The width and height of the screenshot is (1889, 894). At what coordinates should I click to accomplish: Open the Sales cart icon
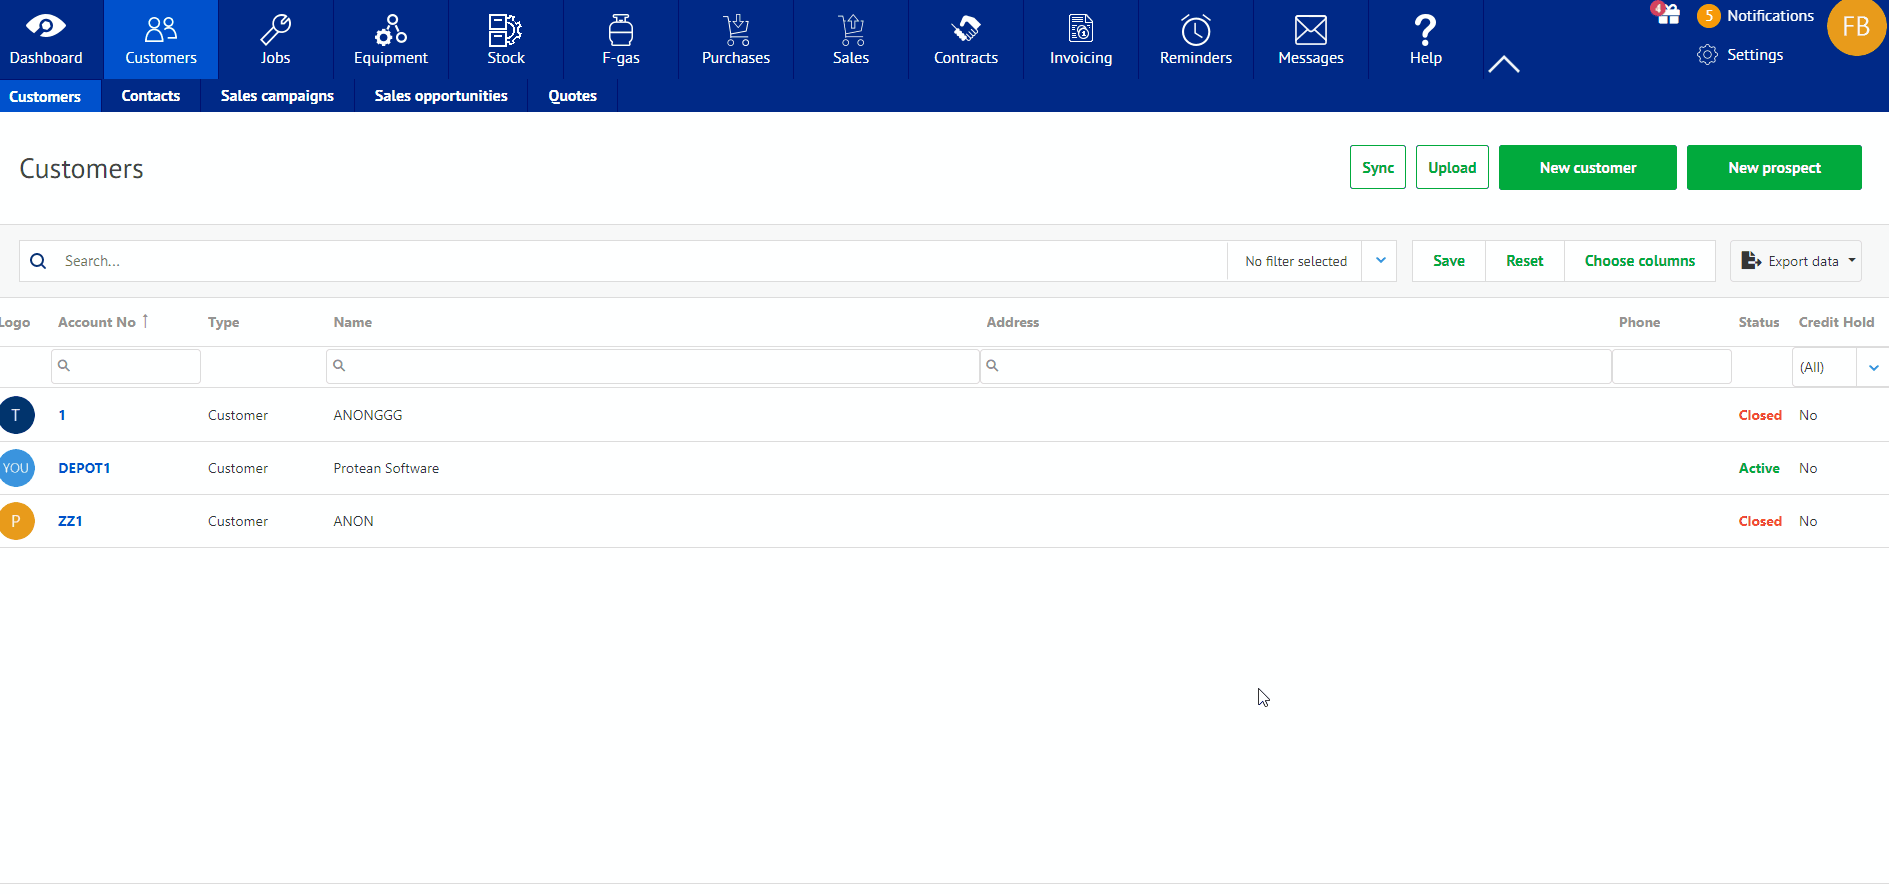click(x=851, y=29)
